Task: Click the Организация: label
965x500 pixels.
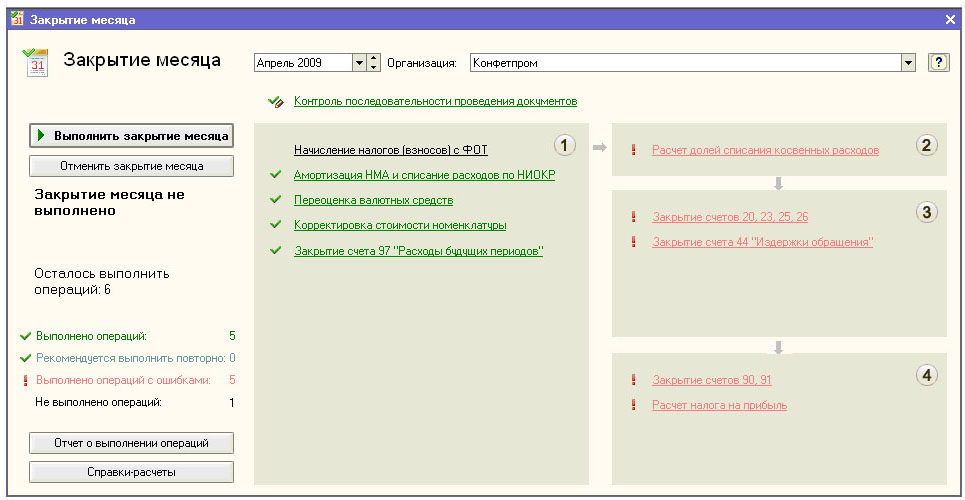Action: coord(422,63)
